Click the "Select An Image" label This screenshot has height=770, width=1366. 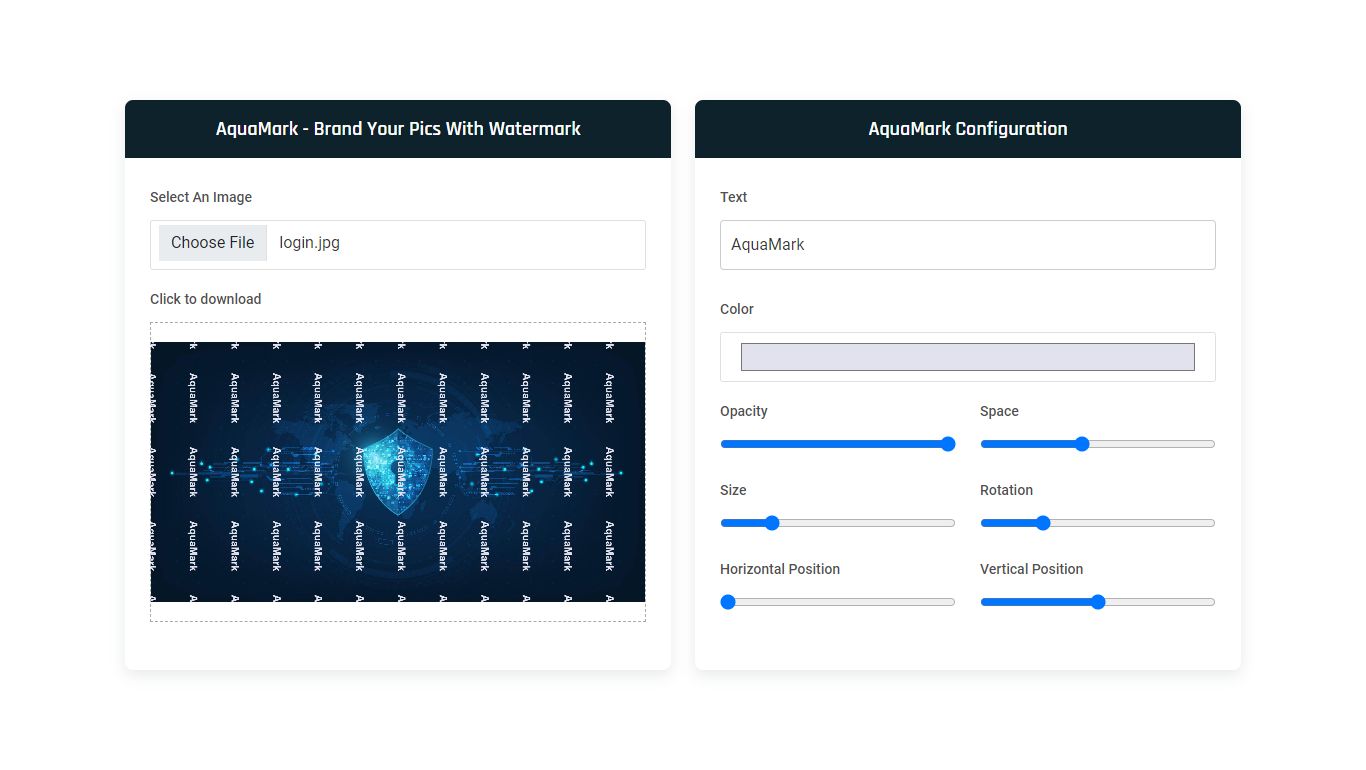[201, 197]
